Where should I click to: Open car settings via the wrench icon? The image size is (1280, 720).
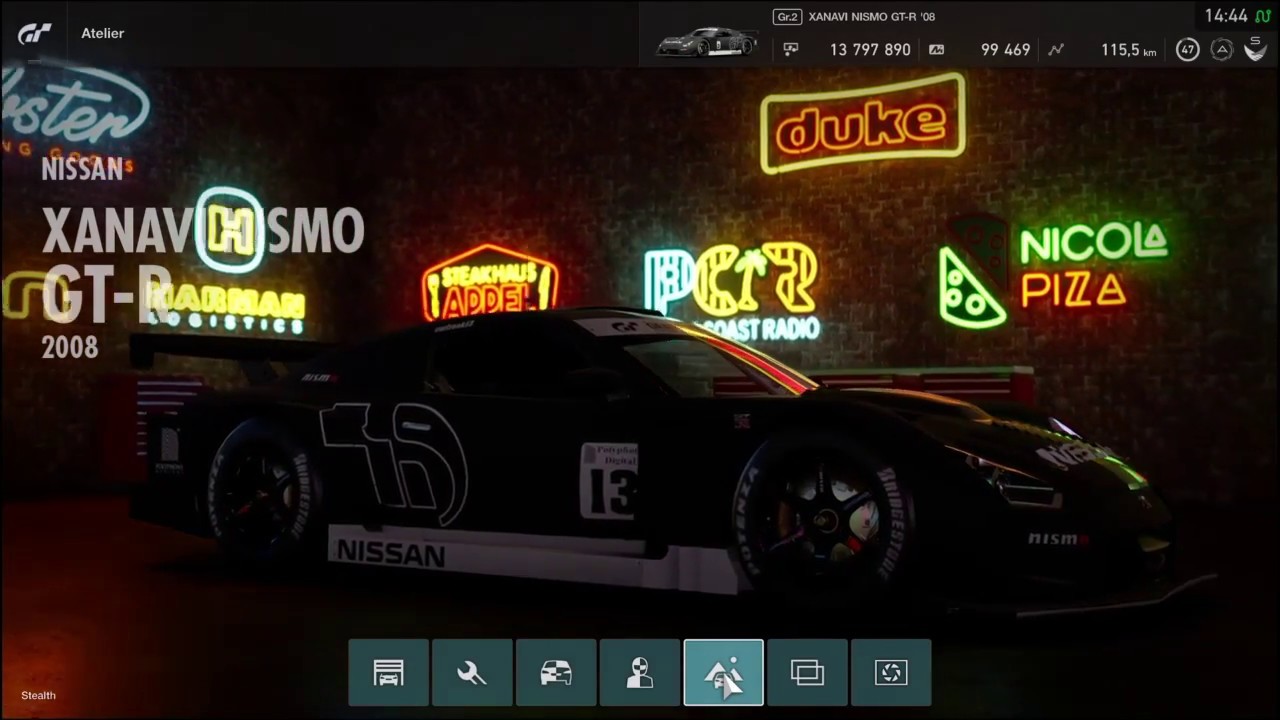tap(472, 673)
